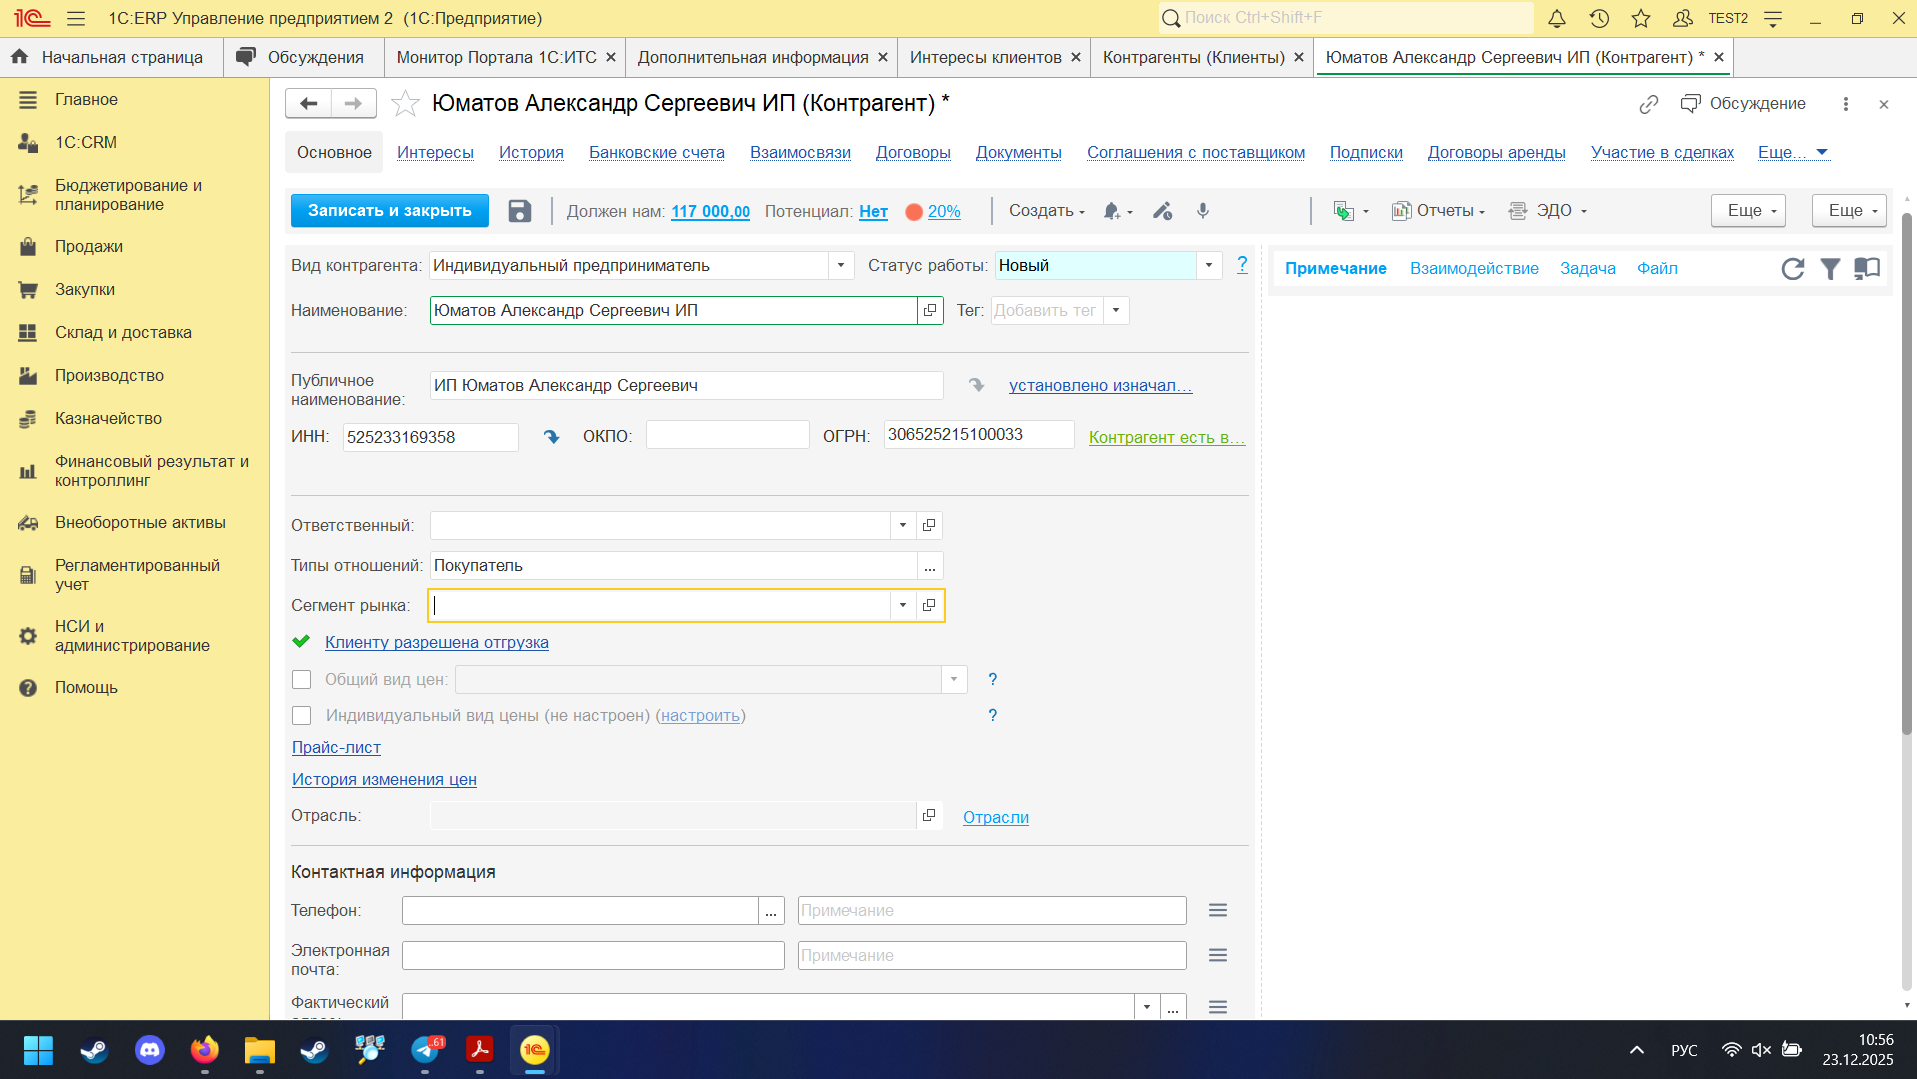Open the Ответственный field's open-form icon
This screenshot has height=1079, width=1917.
coord(929,525)
